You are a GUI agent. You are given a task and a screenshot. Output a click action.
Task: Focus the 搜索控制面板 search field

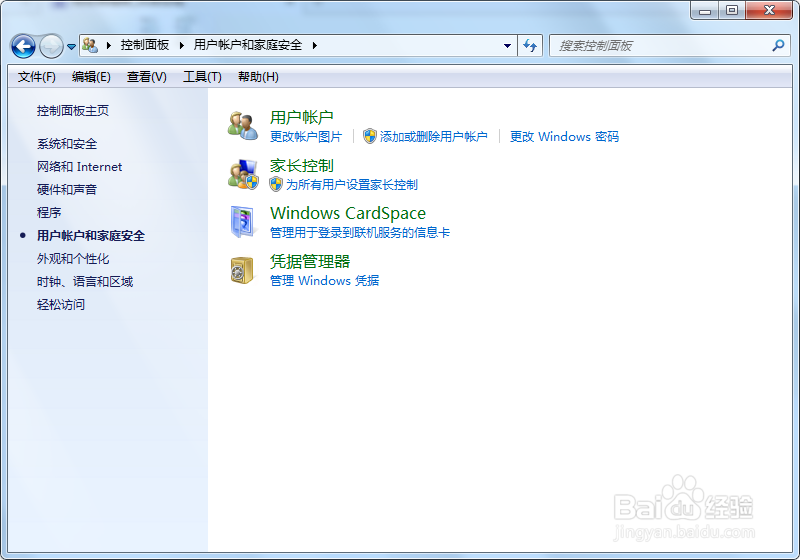tap(670, 46)
